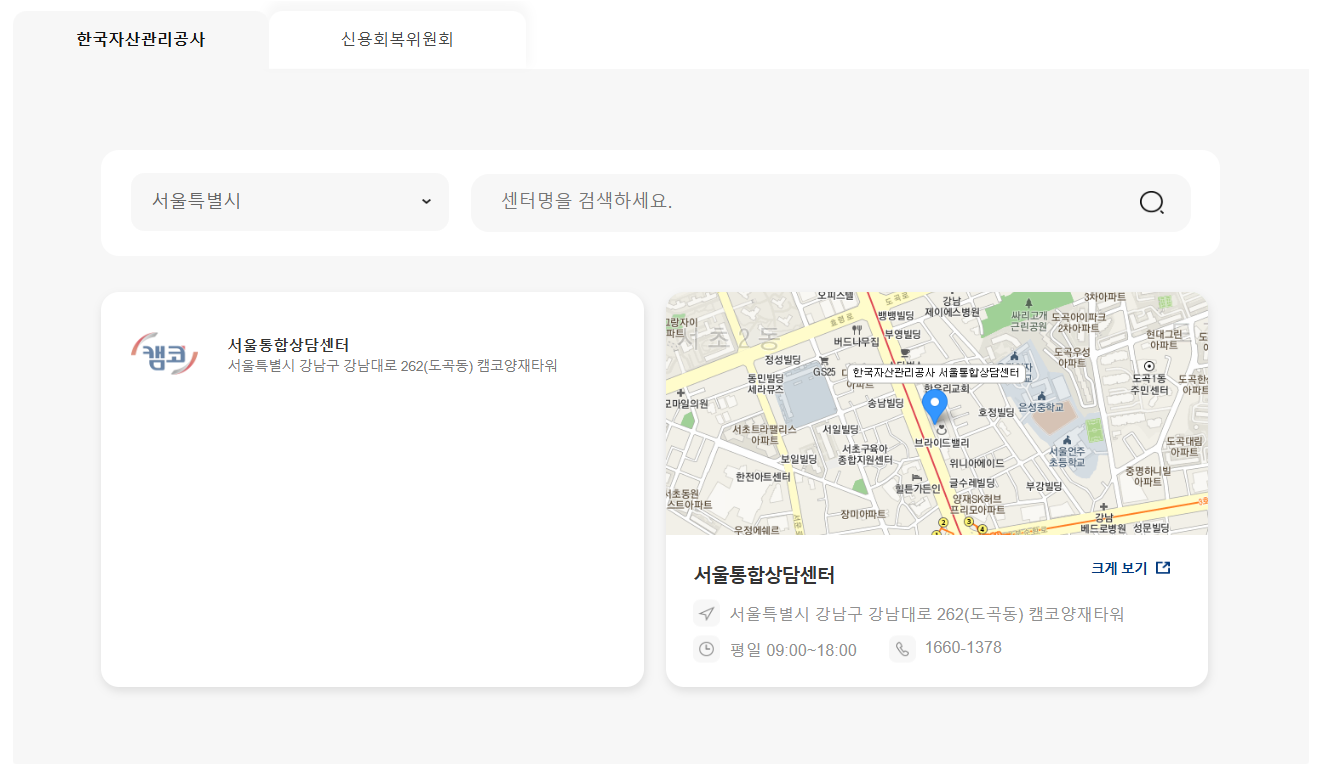Click the 캠코 logo in center list
Screen dimensions: 1325x778
pyautogui.click(x=165, y=354)
